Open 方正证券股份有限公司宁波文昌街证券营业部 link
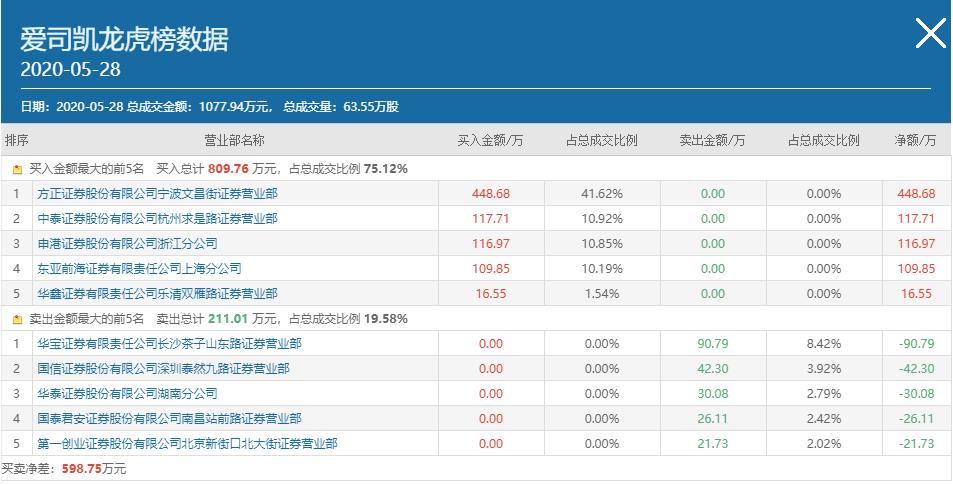 [x=157, y=194]
